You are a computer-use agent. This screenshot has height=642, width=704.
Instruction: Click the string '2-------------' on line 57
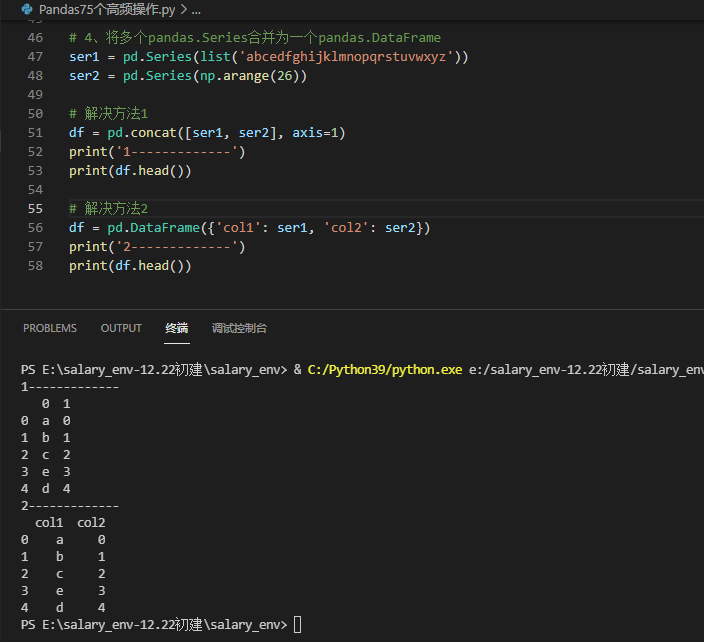pyautogui.click(x=177, y=247)
